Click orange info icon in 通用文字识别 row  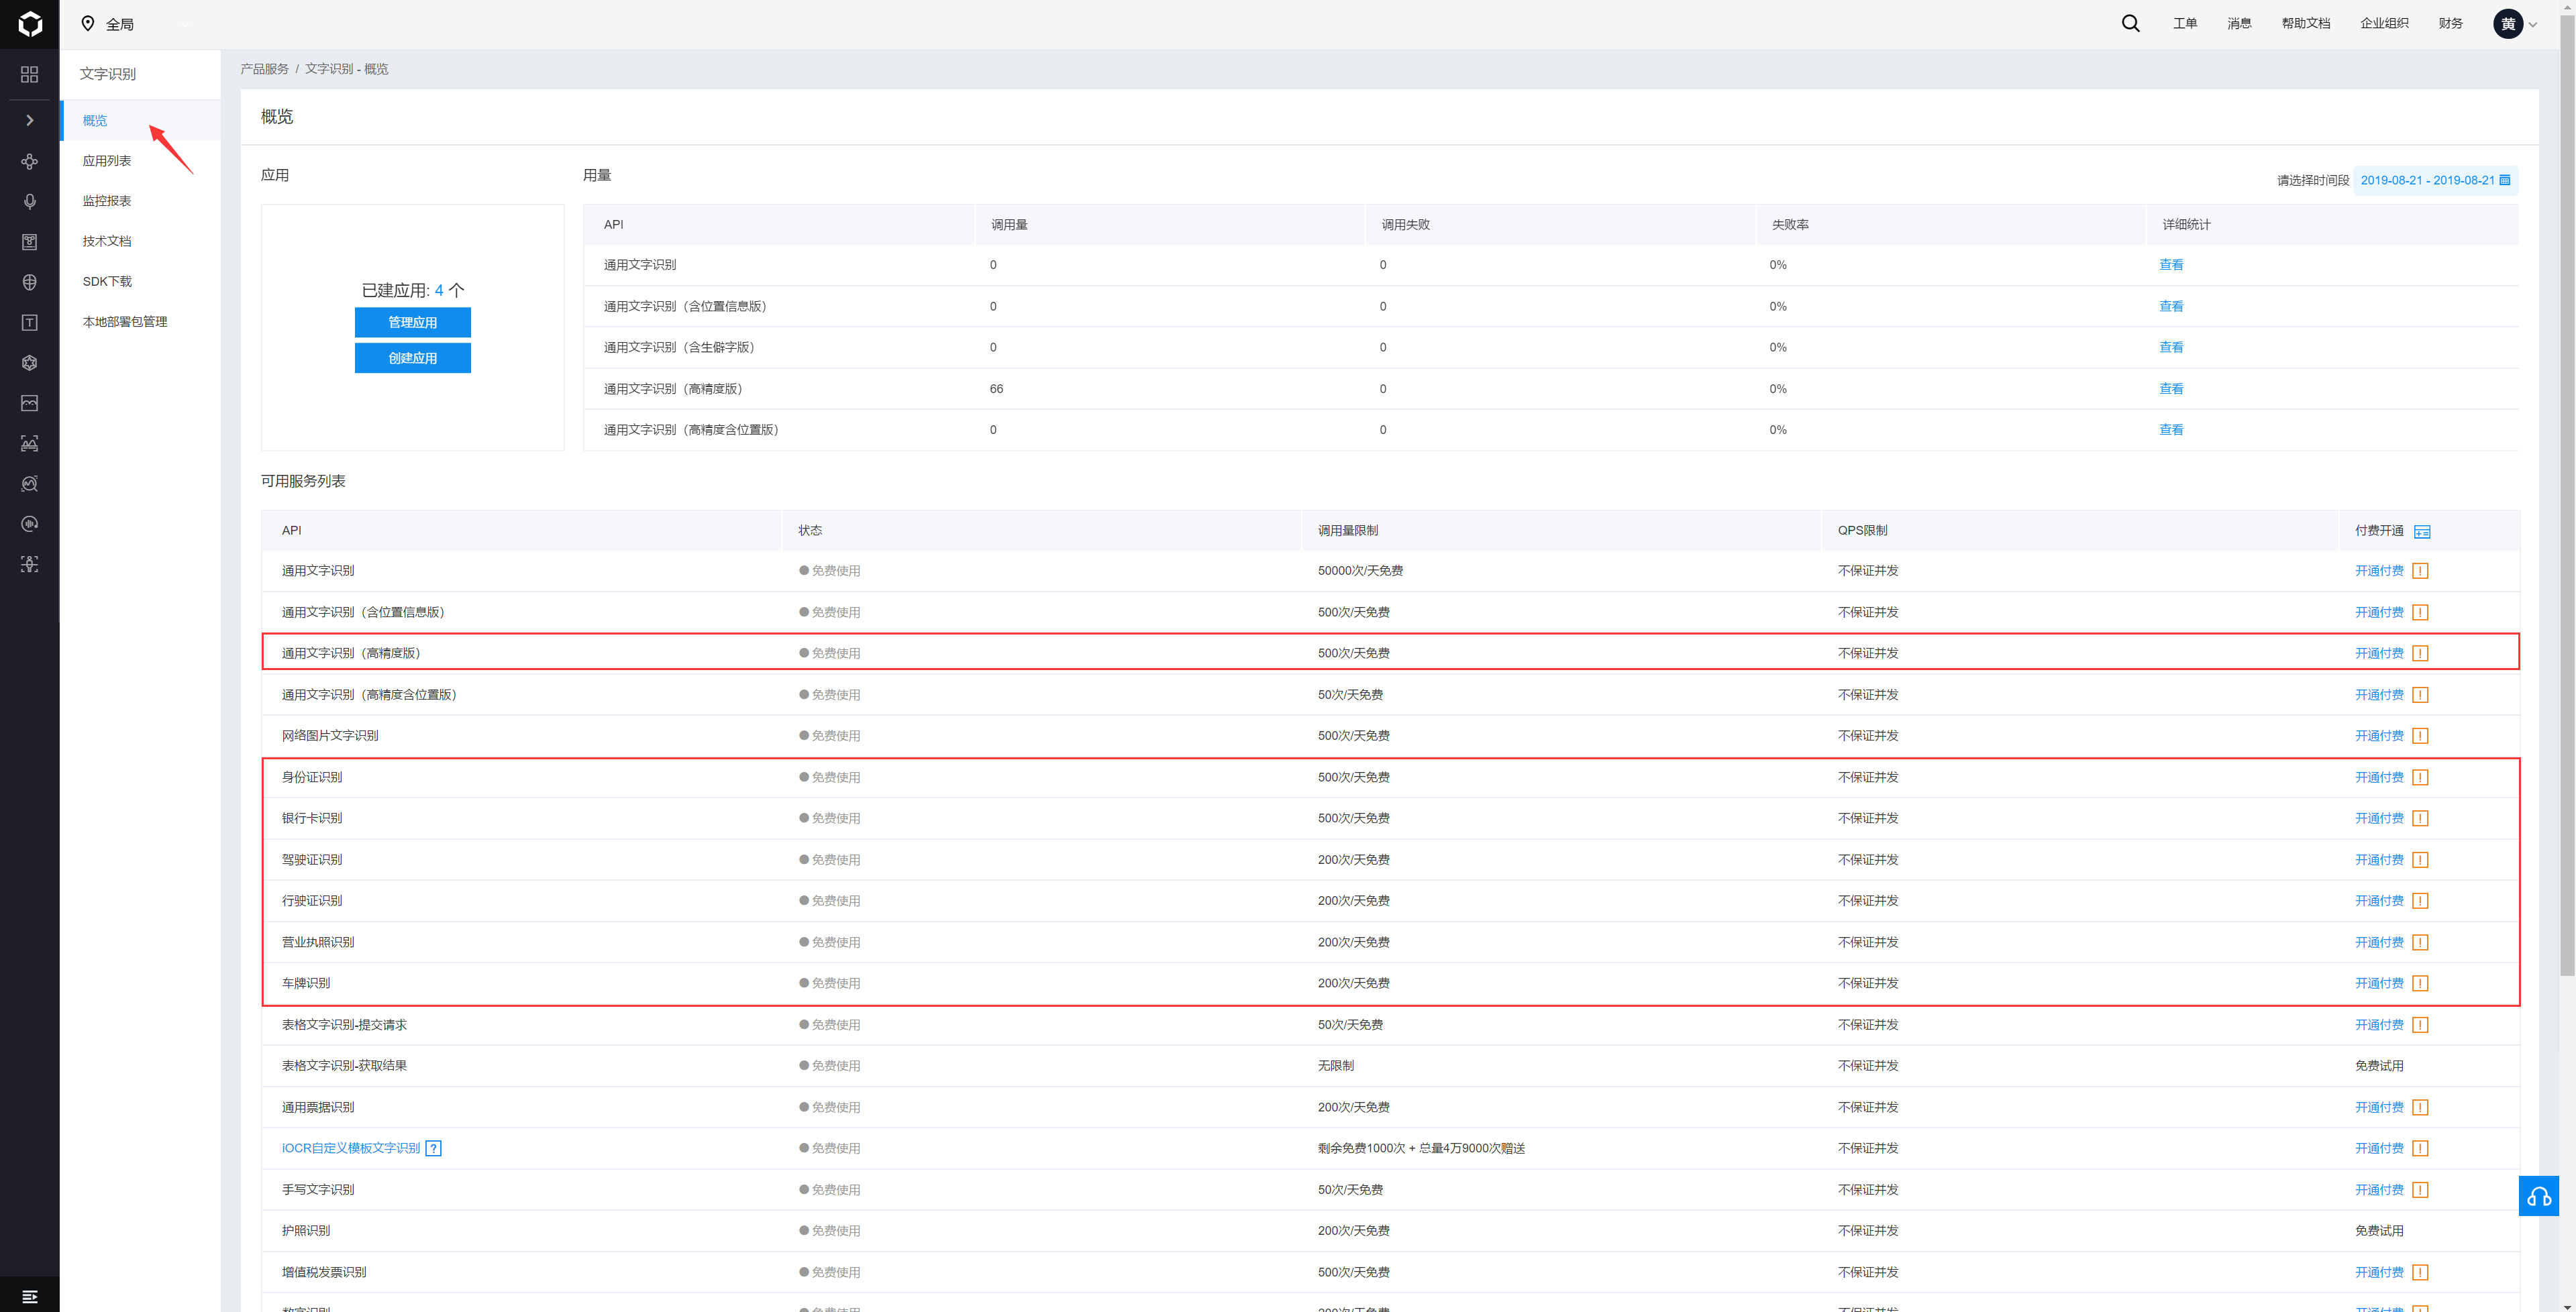point(2420,571)
